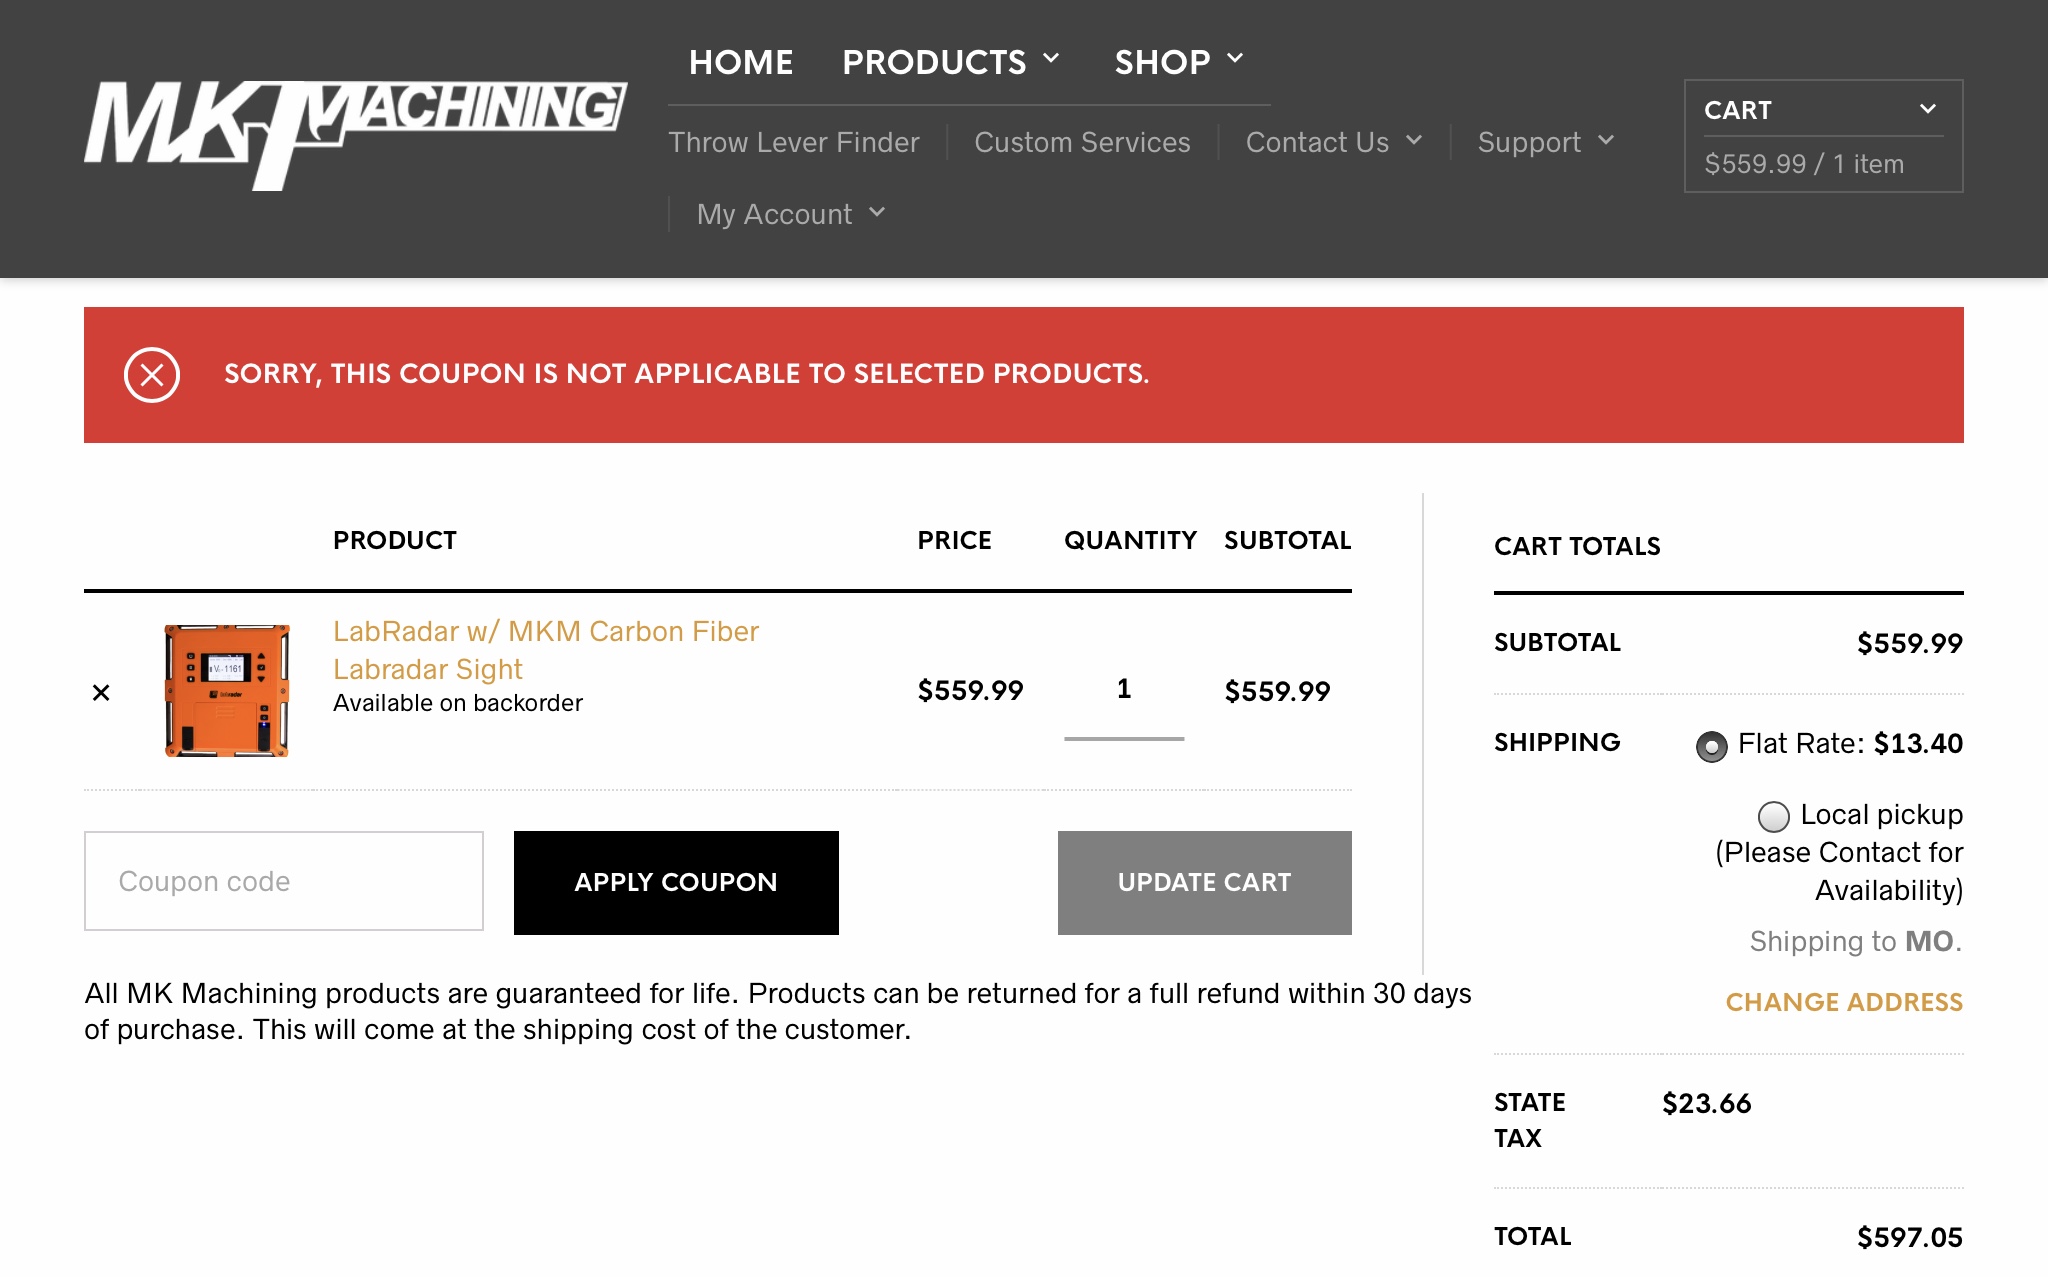Select the Local pickup shipping option
The height and width of the screenshot is (1277, 2048).
tap(1774, 817)
